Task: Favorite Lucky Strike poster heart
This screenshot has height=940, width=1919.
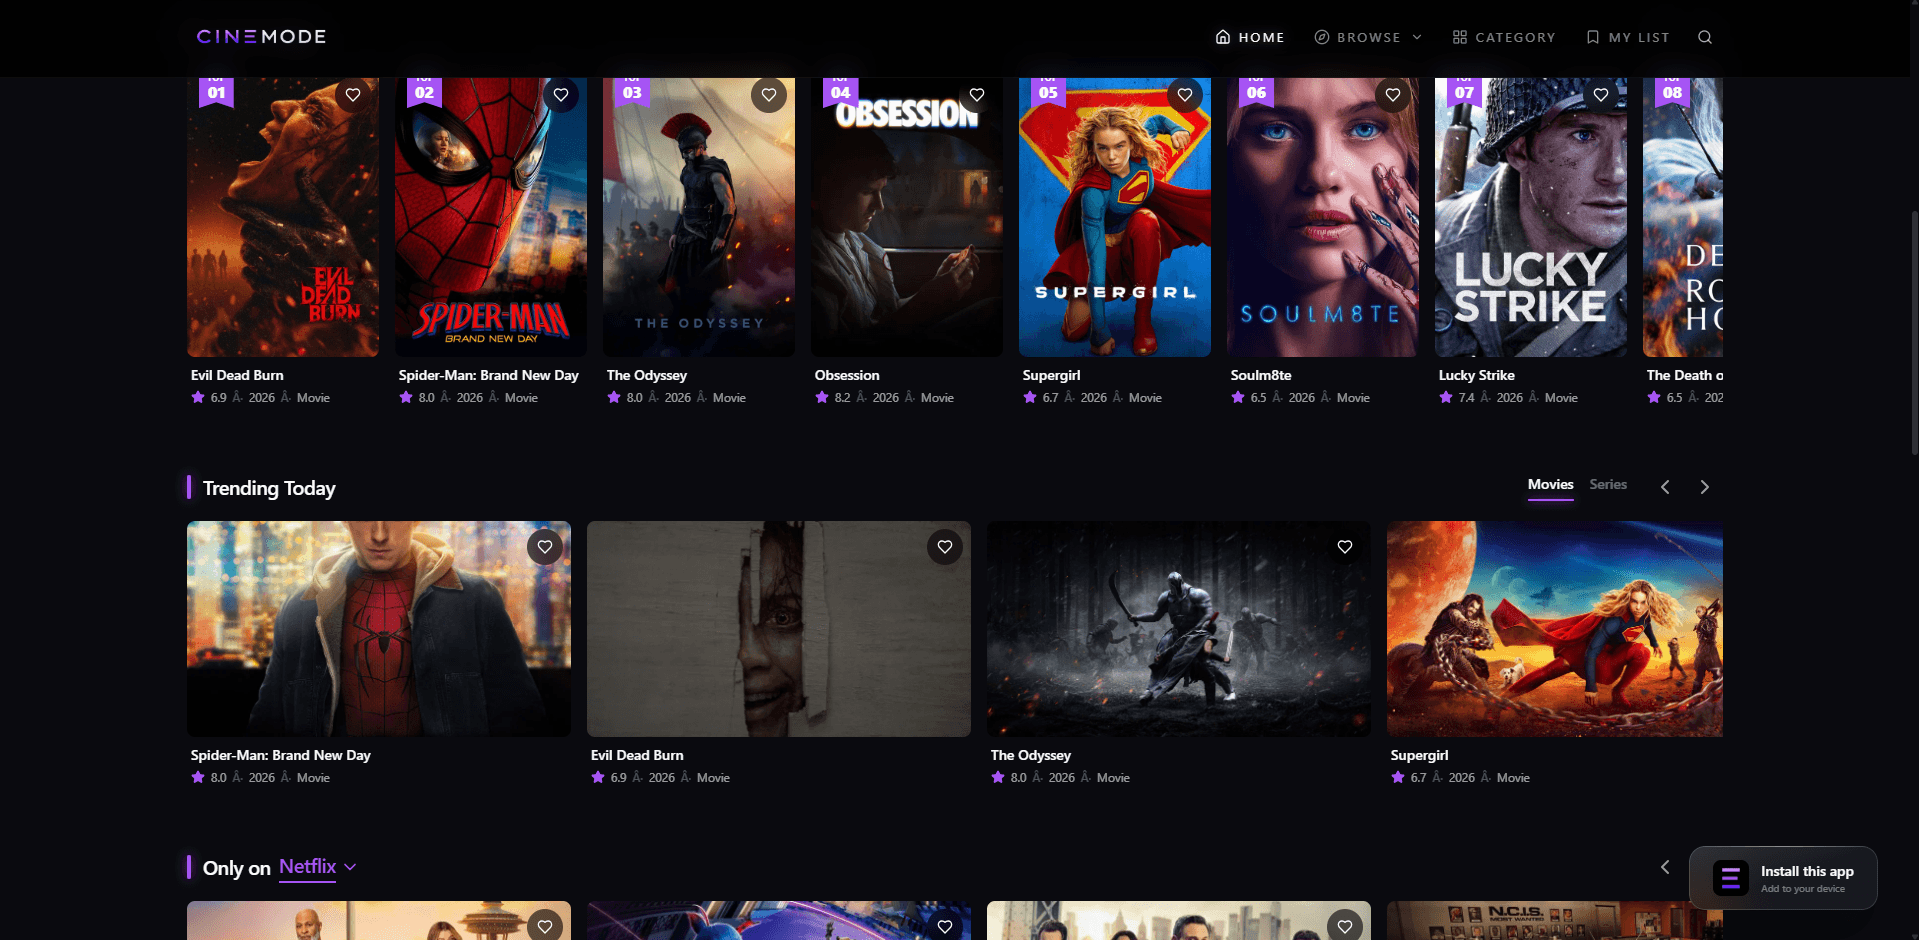Action: [x=1601, y=95]
